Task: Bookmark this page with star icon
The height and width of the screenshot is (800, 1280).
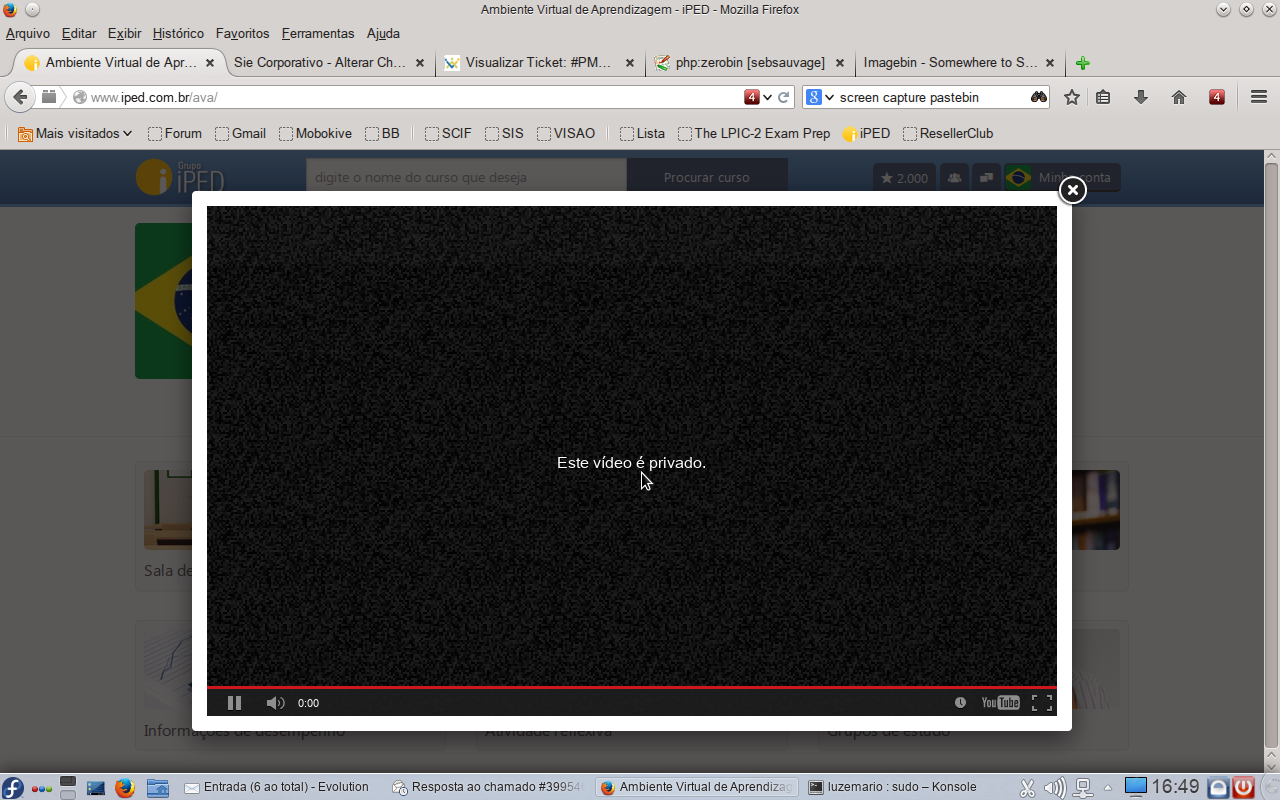Action: [1072, 97]
